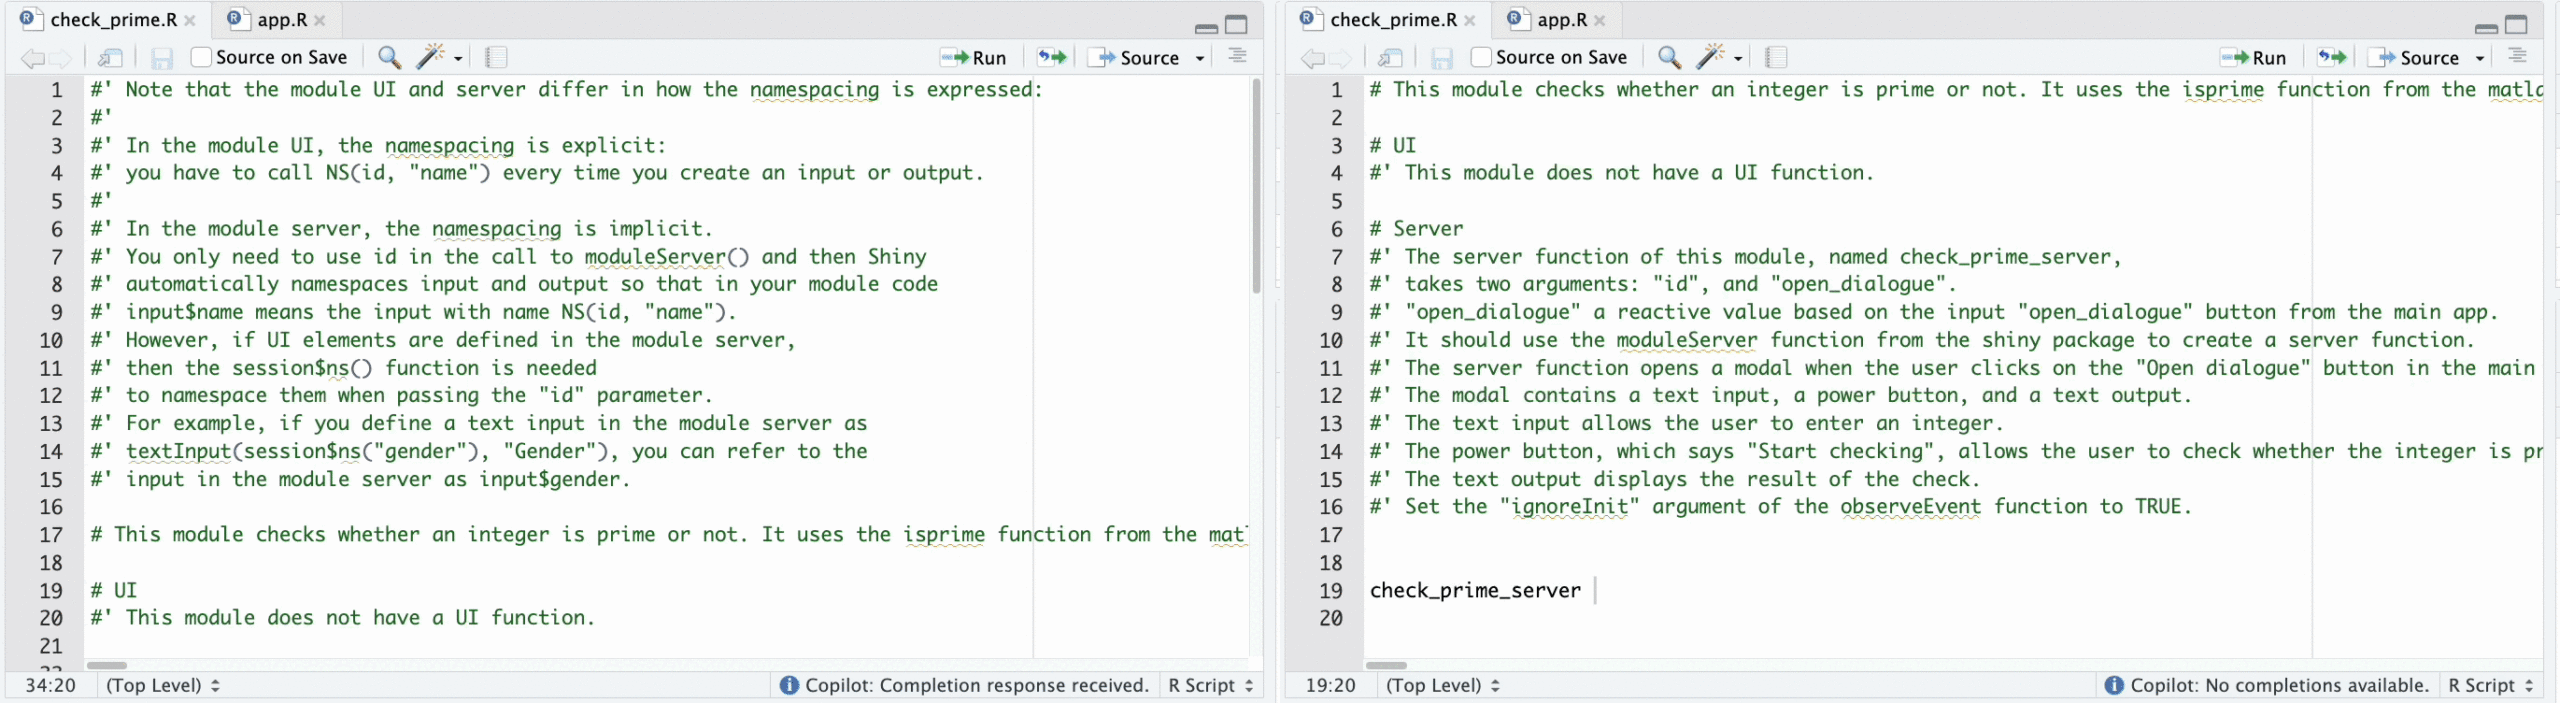
Task: Save the document in left pane
Action: click(x=162, y=58)
